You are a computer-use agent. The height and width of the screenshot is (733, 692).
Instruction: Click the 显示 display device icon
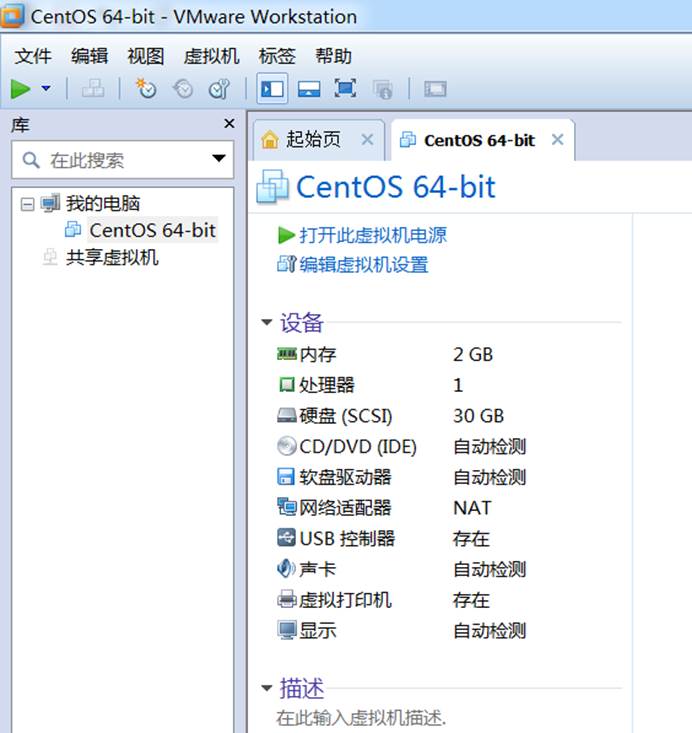click(x=287, y=630)
